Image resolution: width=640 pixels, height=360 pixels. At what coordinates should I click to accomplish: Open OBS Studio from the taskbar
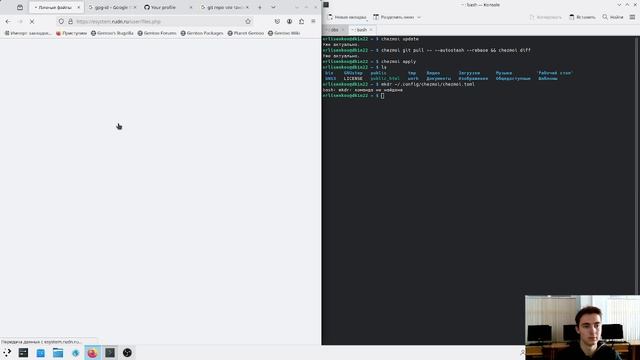pyautogui.click(x=127, y=353)
